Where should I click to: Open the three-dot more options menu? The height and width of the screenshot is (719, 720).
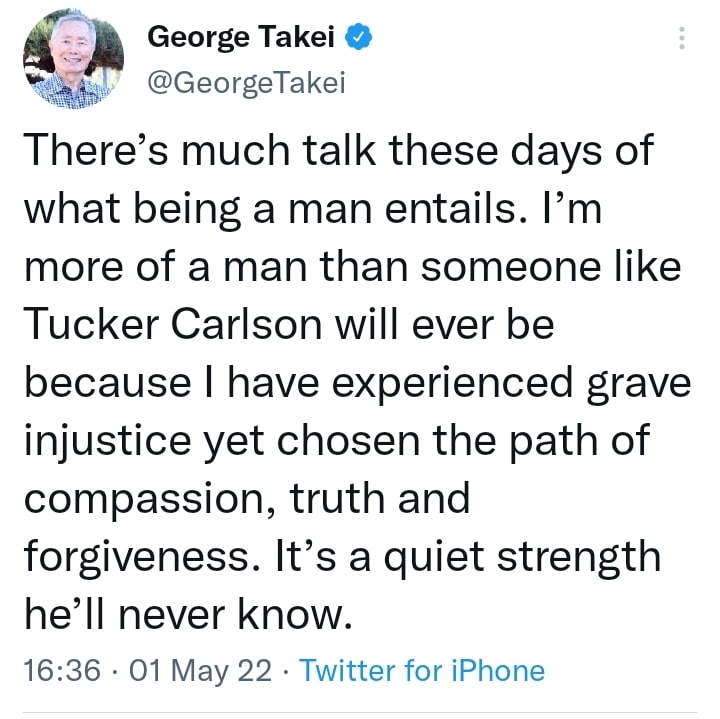coord(682,38)
